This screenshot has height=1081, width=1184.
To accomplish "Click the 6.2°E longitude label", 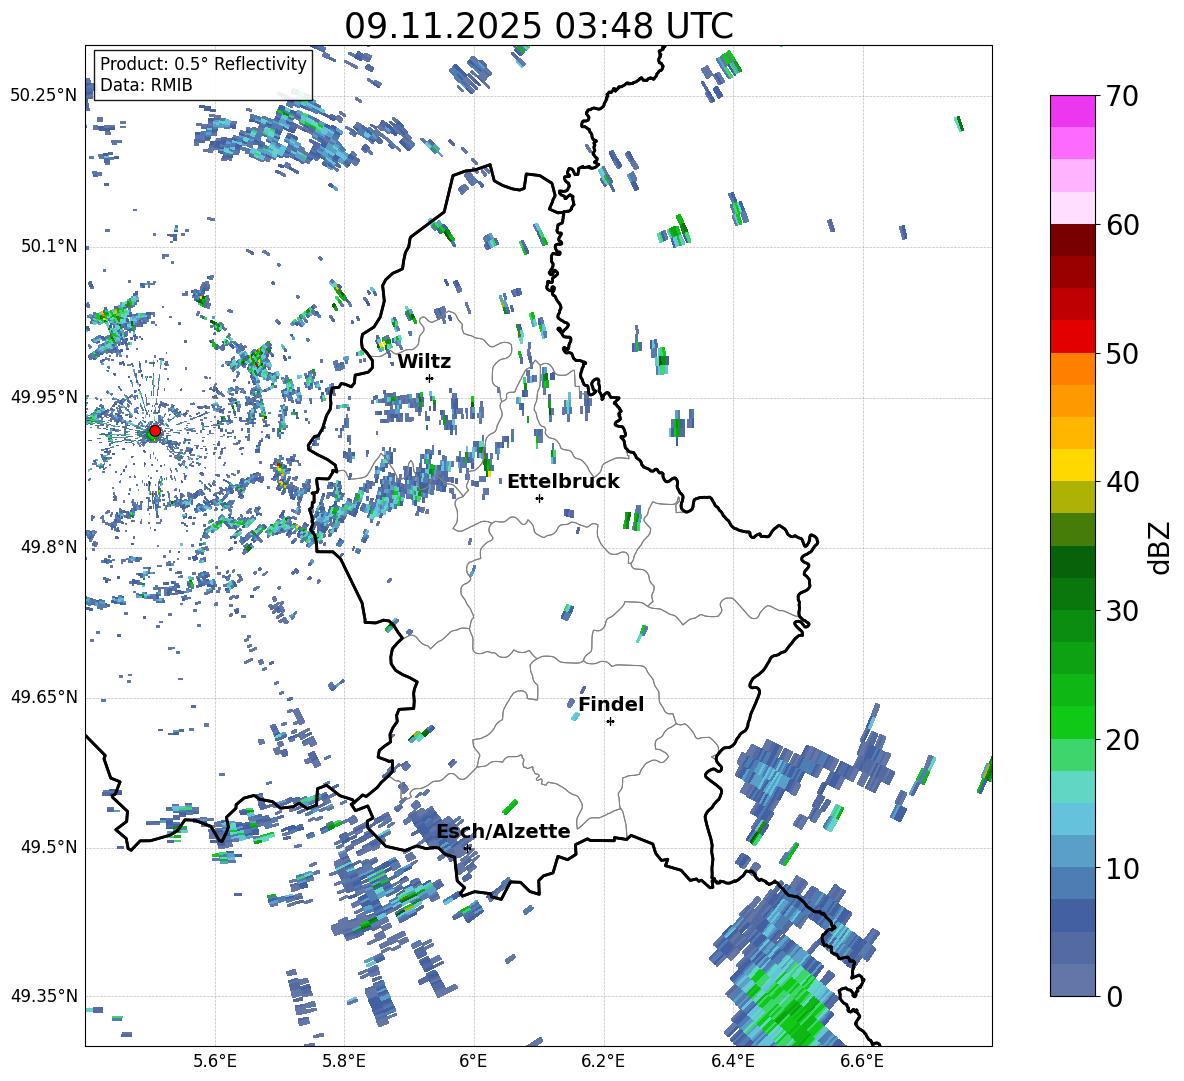I will (603, 1061).
